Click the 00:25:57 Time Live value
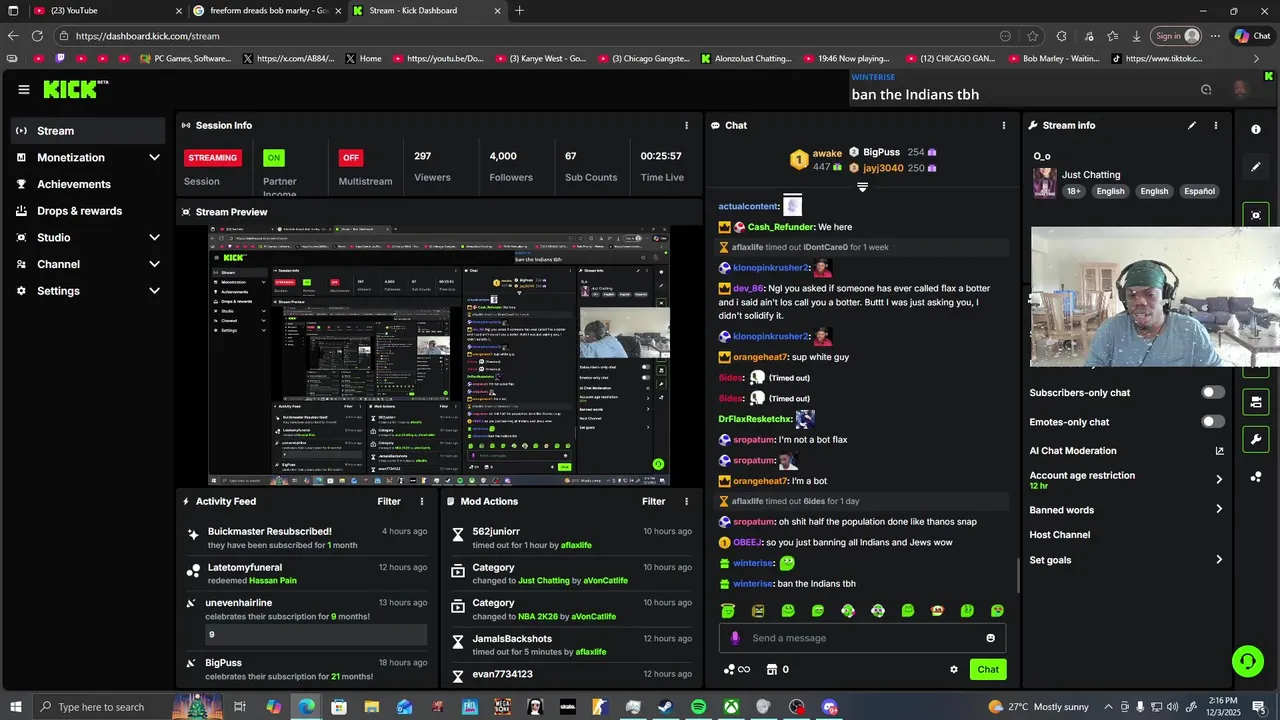 click(661, 156)
